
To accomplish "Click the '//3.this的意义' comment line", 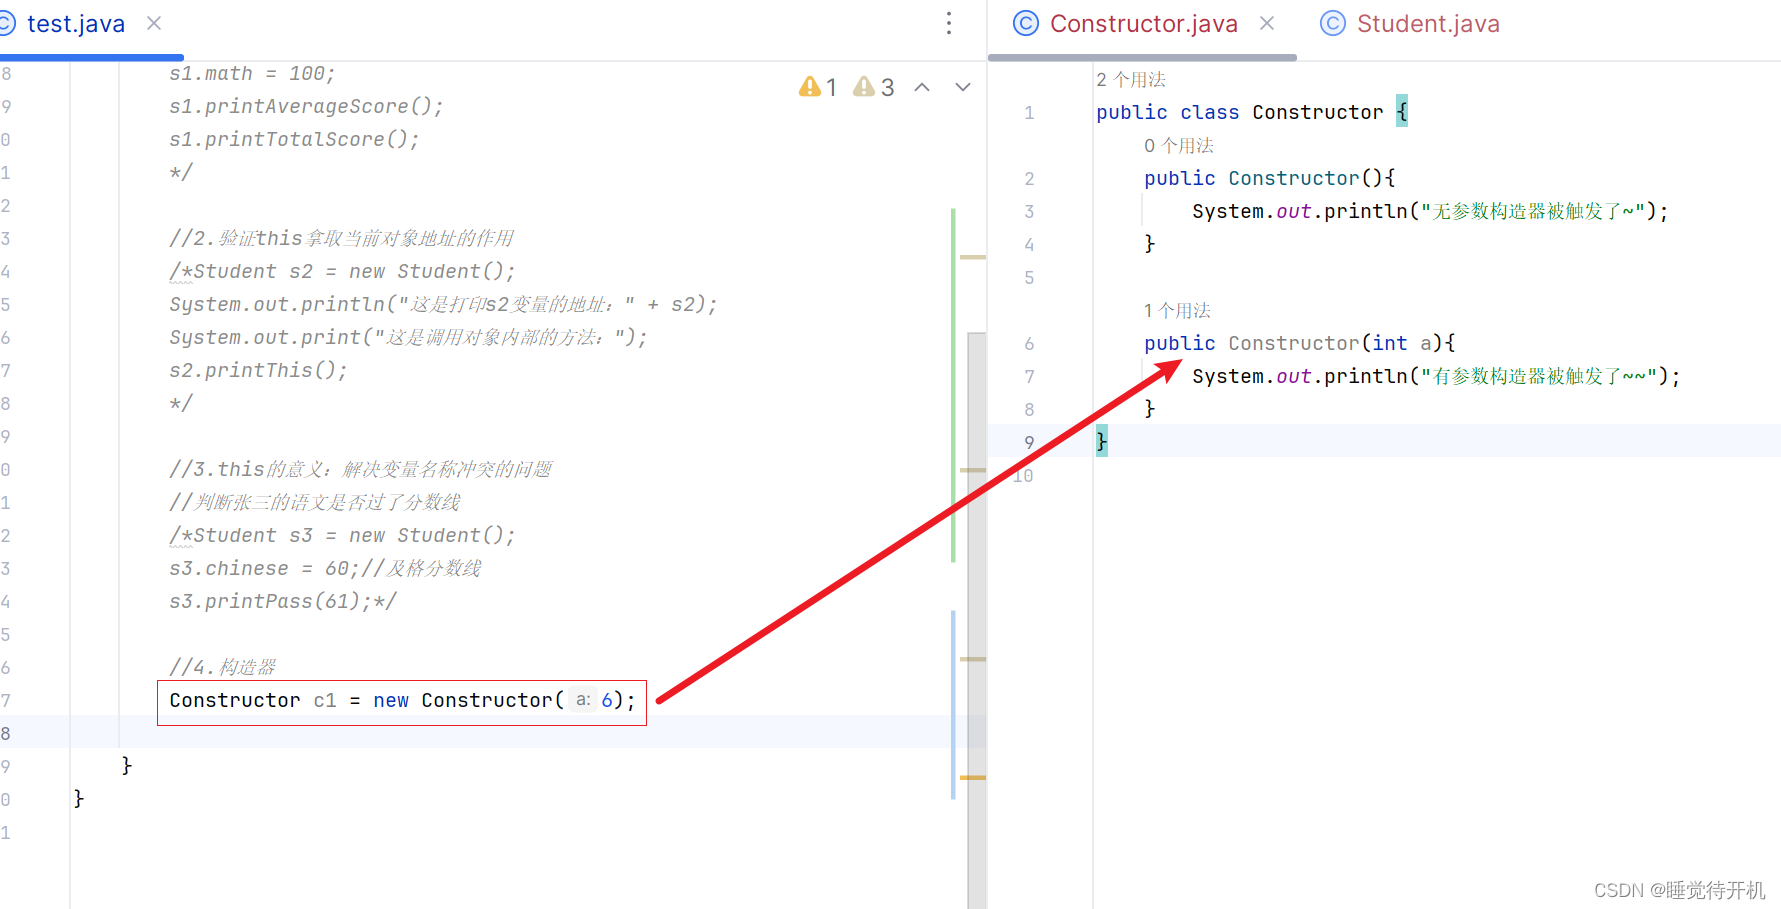I will click(x=361, y=469).
